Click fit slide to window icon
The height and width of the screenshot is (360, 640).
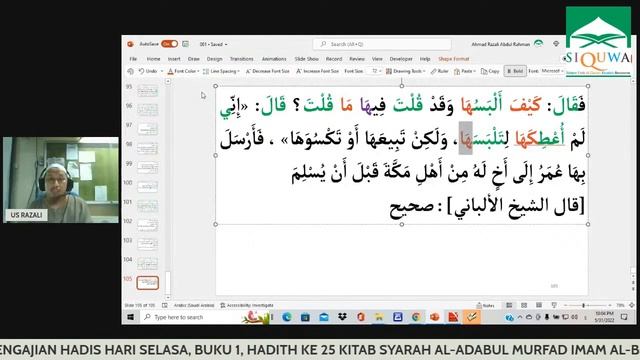[x=631, y=305]
